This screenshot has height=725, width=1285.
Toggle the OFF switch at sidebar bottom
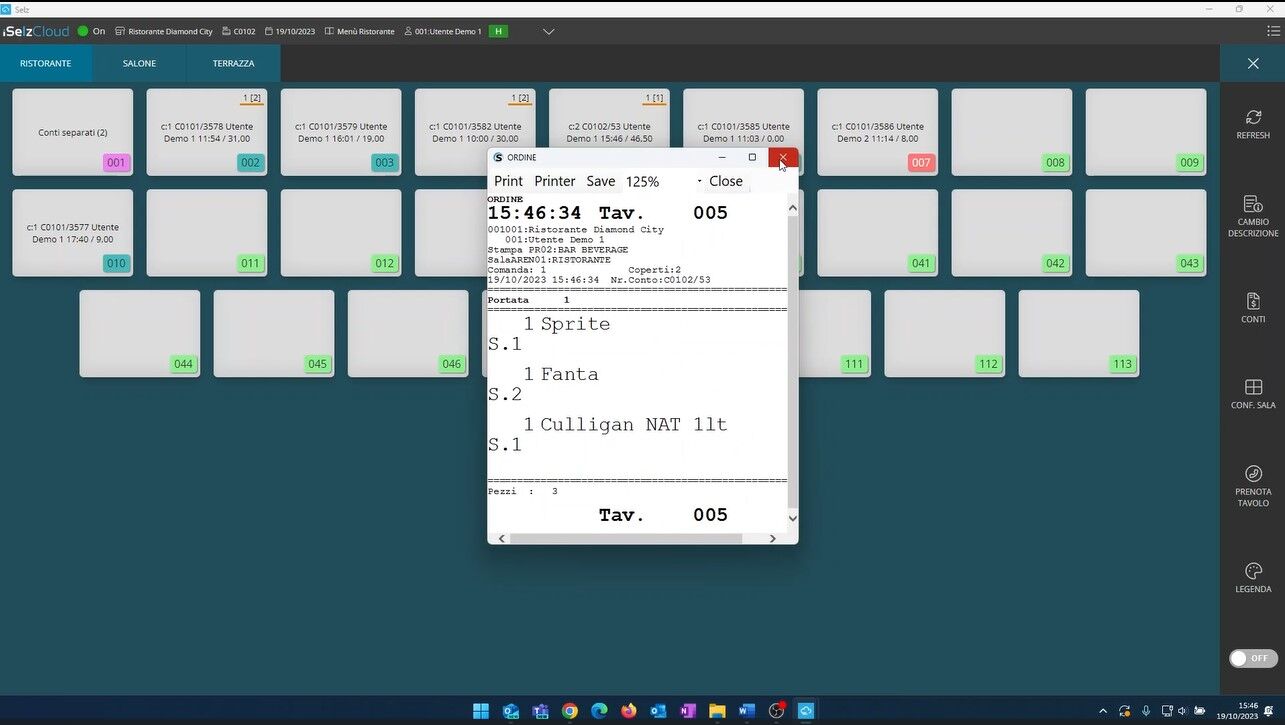(x=1253, y=658)
